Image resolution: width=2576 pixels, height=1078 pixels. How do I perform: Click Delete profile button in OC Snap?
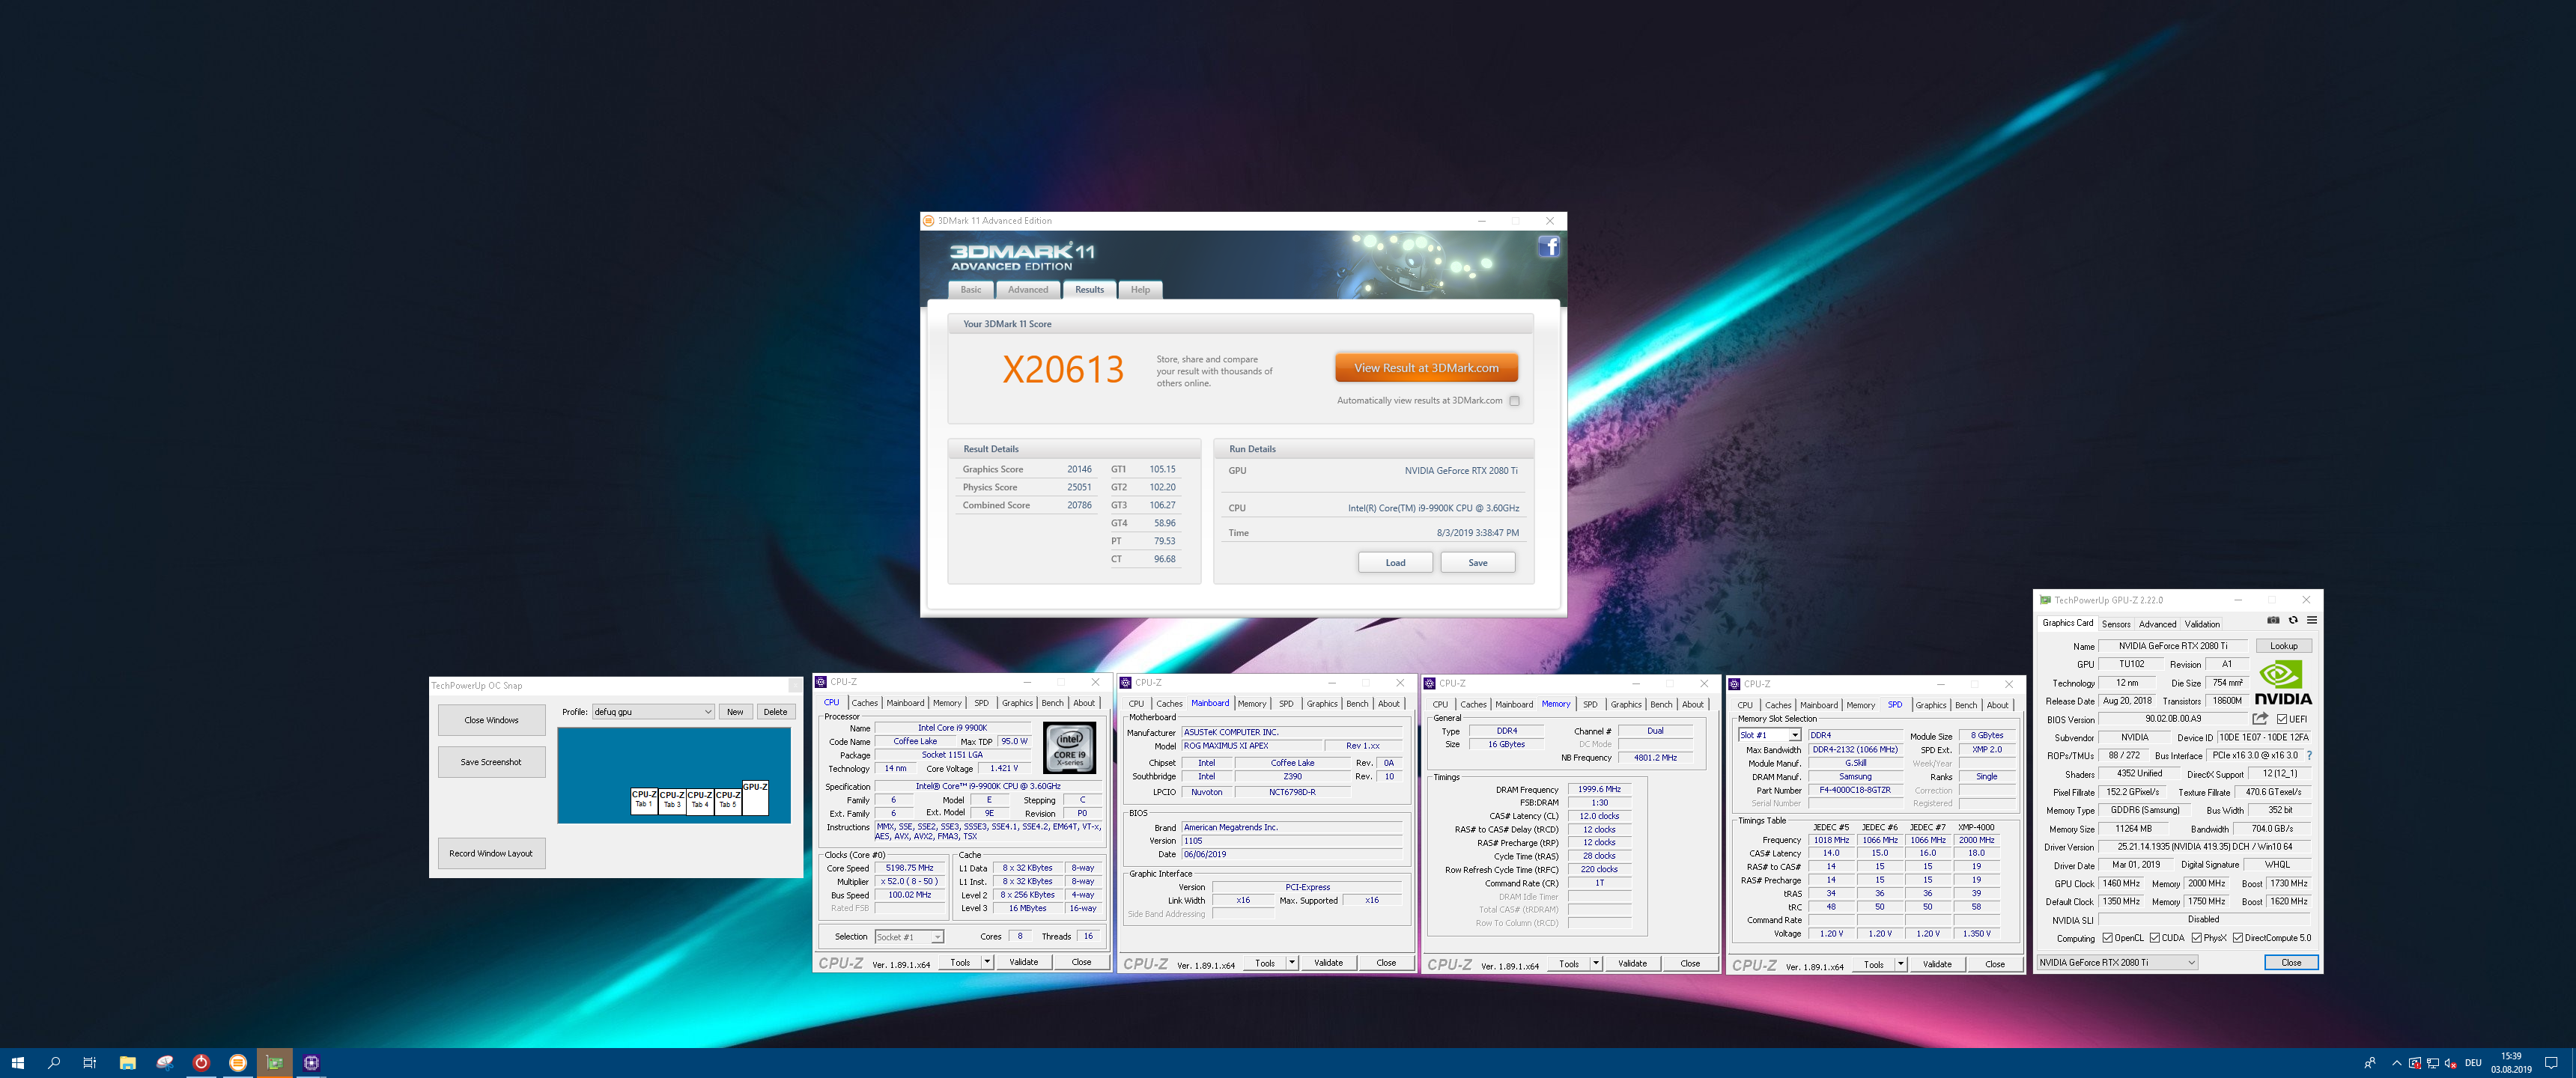pos(775,712)
